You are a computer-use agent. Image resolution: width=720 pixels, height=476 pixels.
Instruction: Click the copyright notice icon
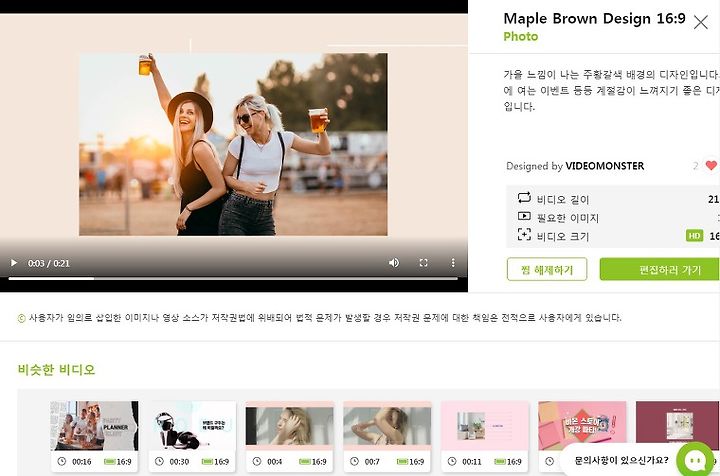(x=21, y=318)
